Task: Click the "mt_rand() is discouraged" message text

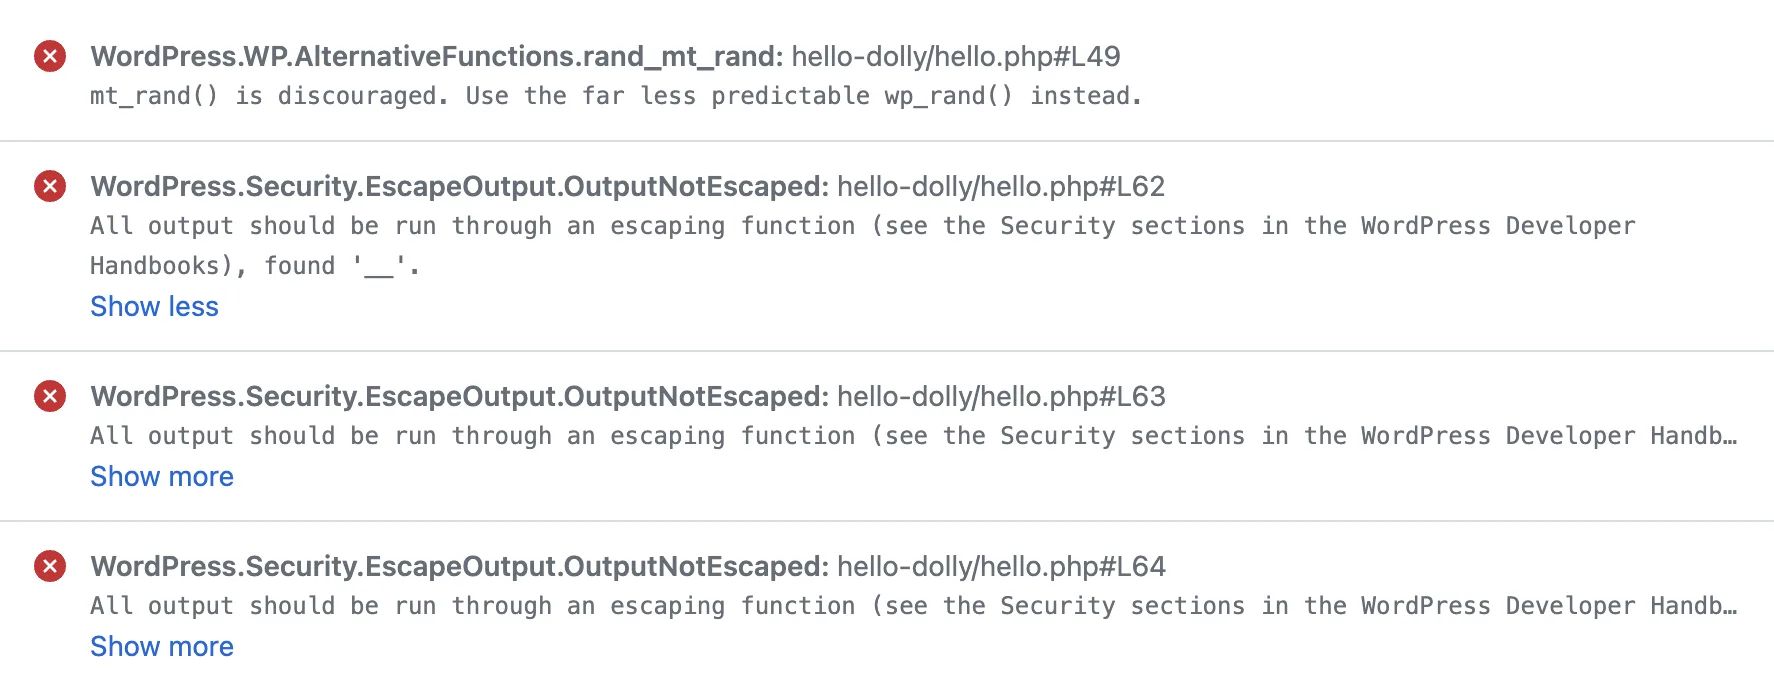Action: click(615, 96)
